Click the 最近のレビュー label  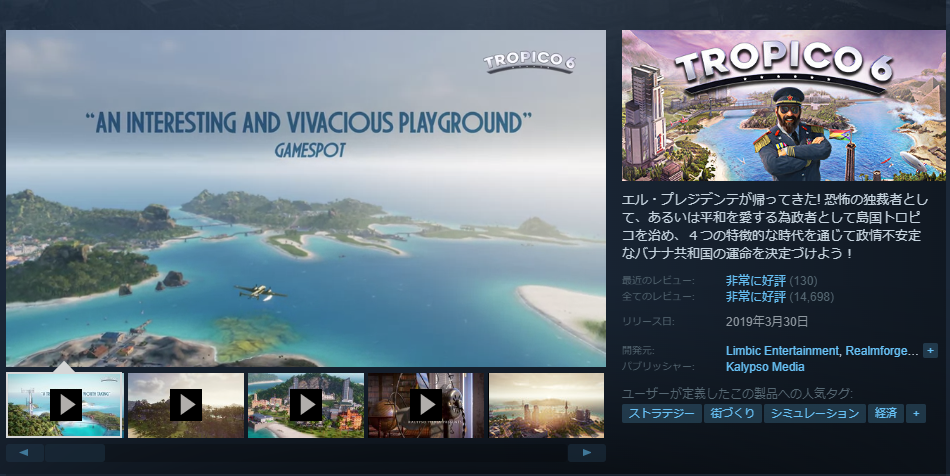click(x=658, y=280)
